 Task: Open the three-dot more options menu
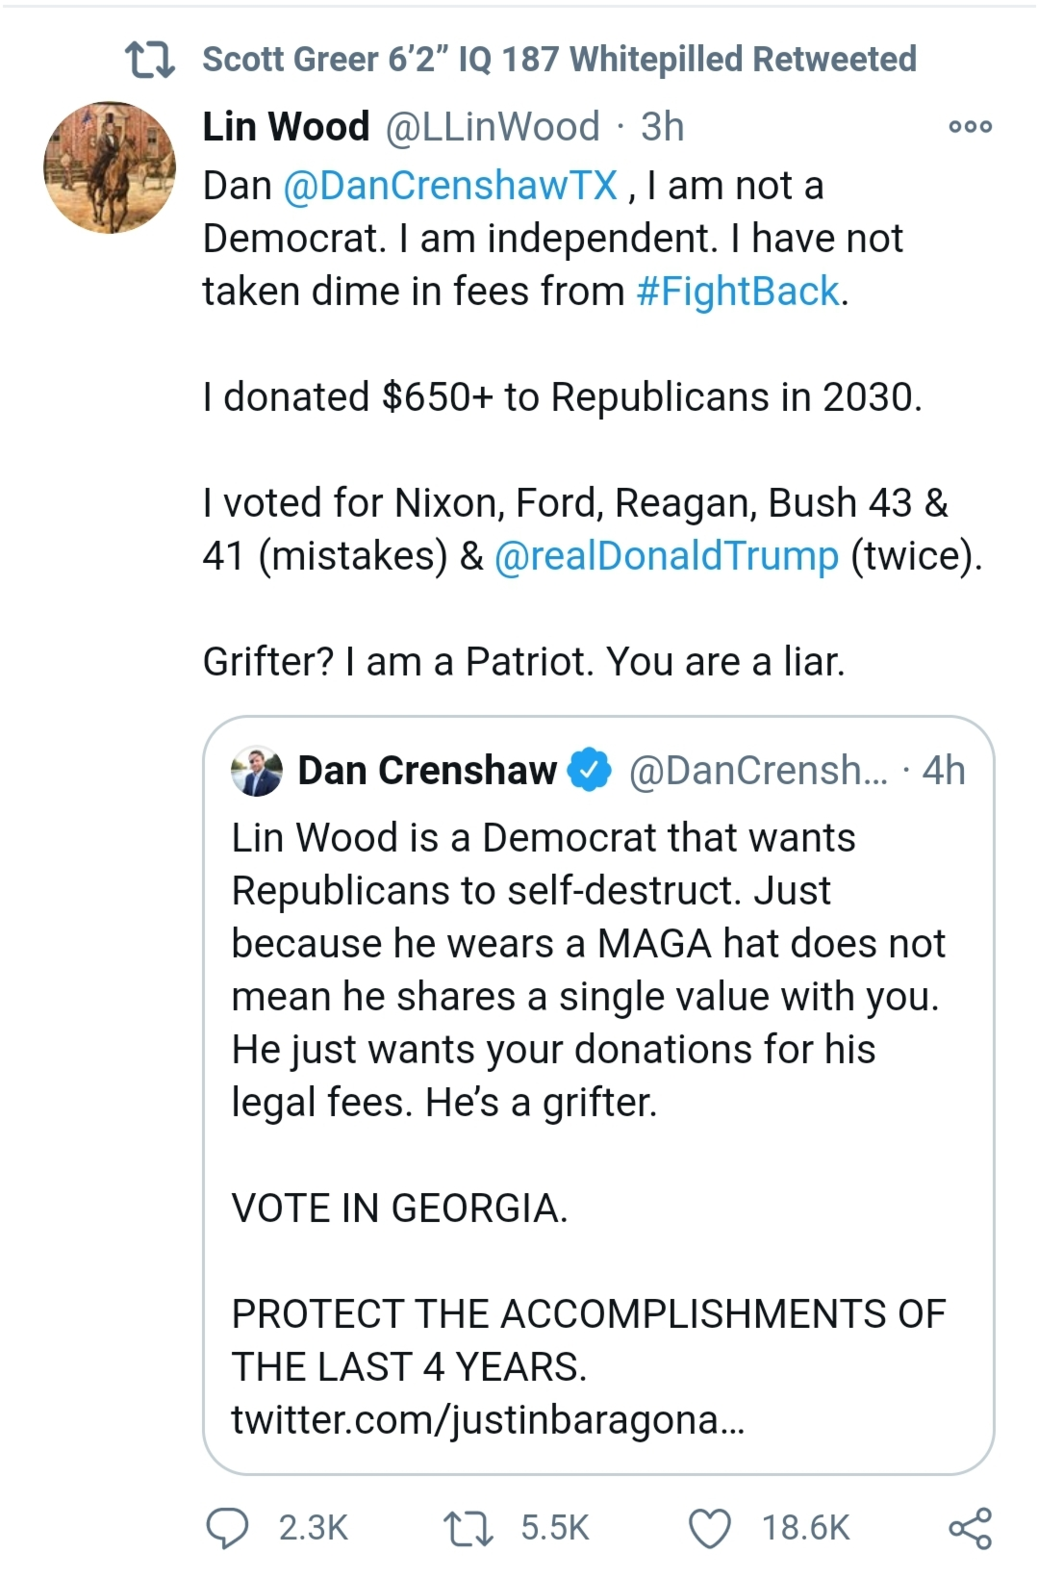(x=970, y=127)
